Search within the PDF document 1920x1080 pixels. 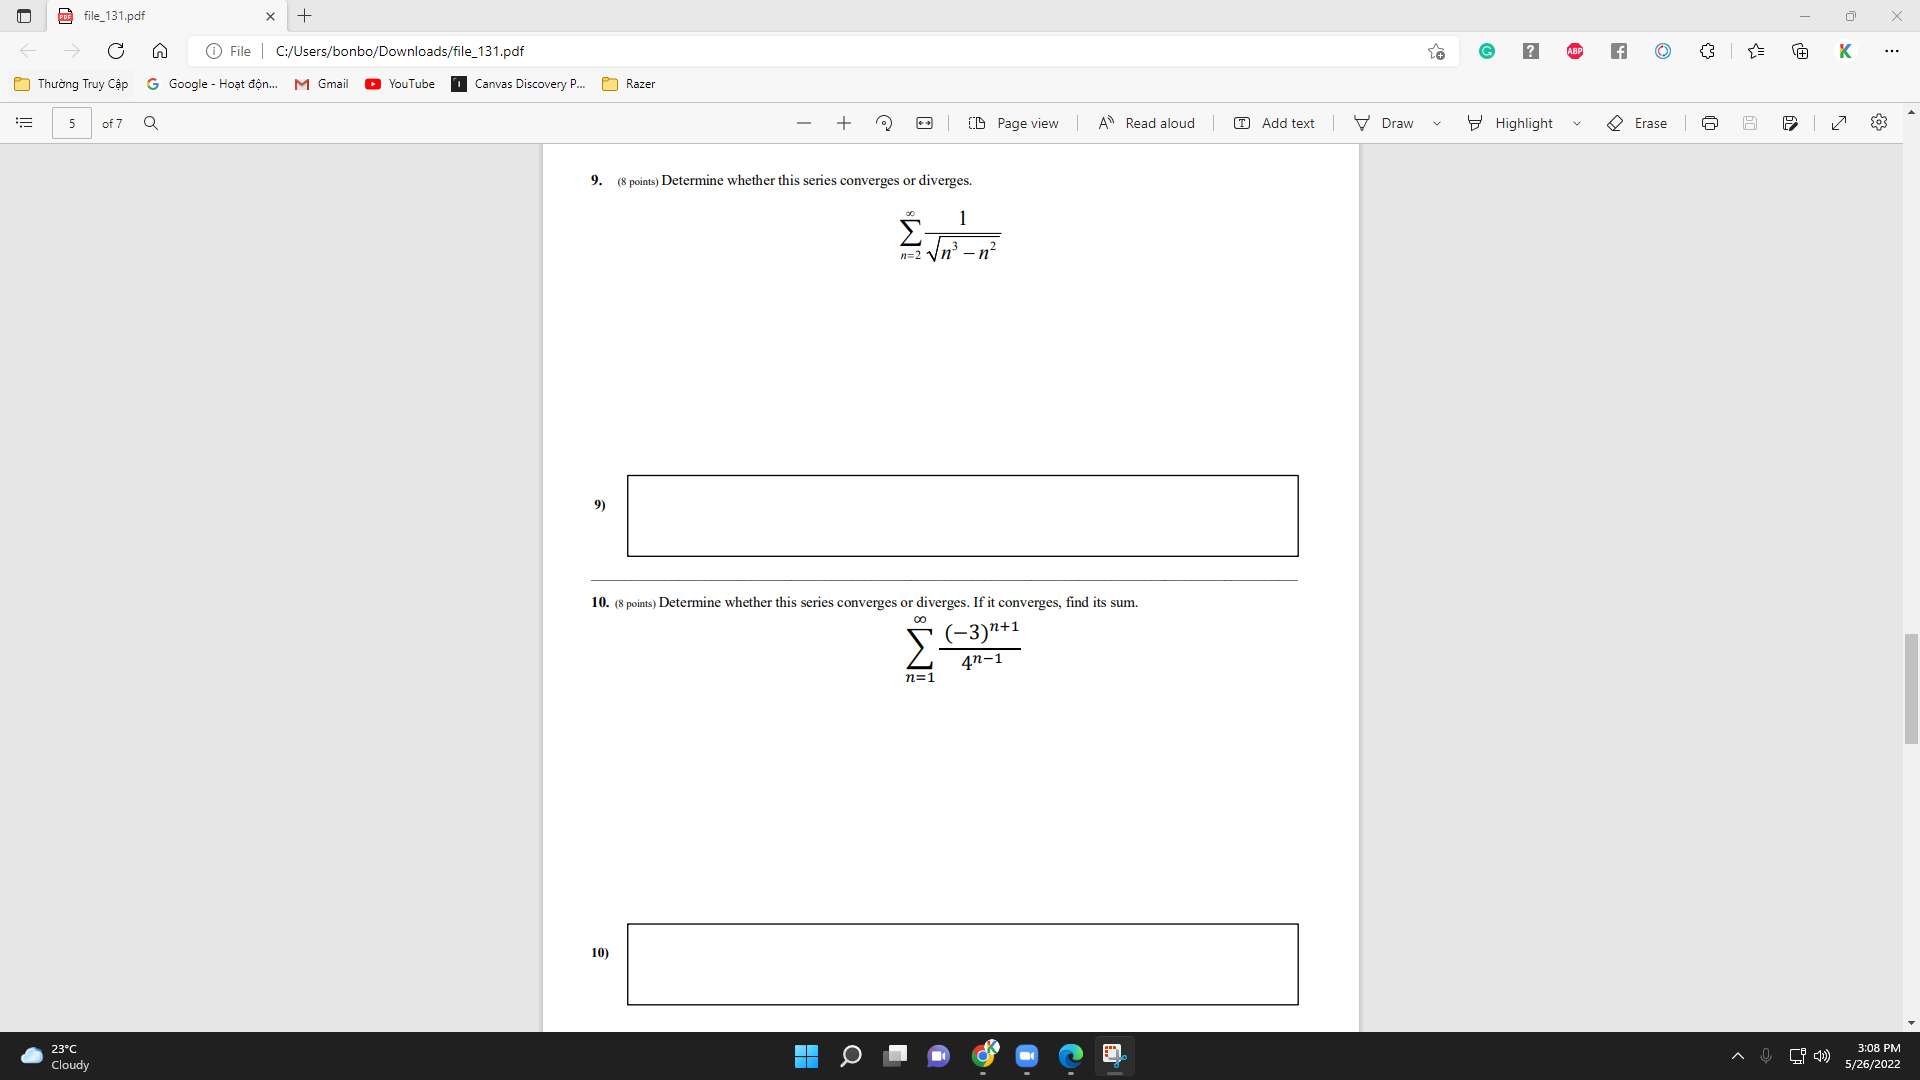151,122
